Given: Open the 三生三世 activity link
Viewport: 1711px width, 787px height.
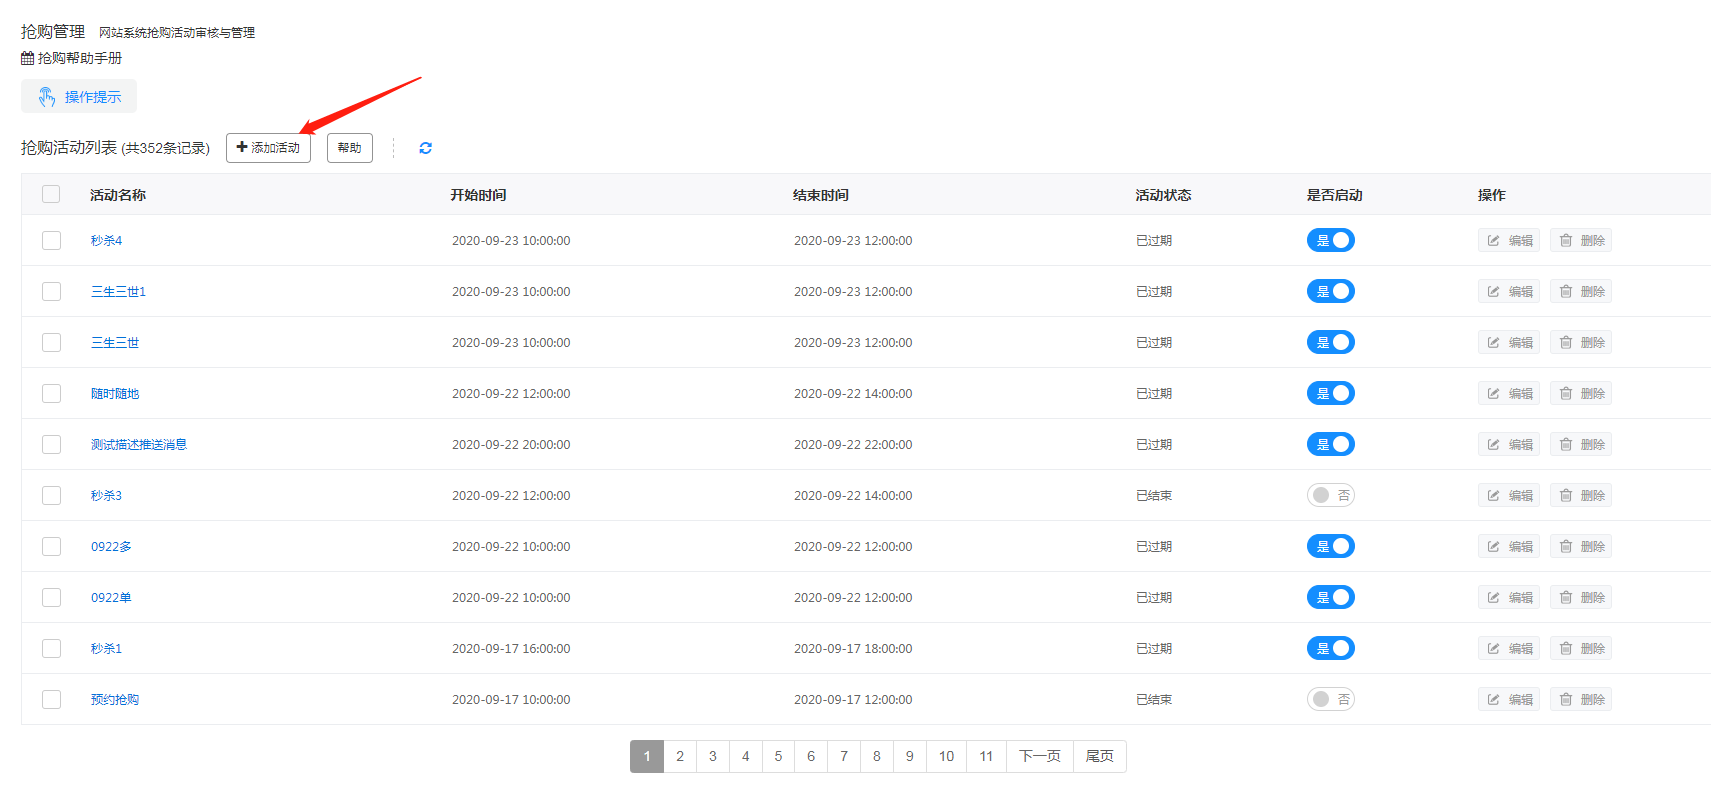Looking at the screenshot, I should pyautogui.click(x=115, y=343).
